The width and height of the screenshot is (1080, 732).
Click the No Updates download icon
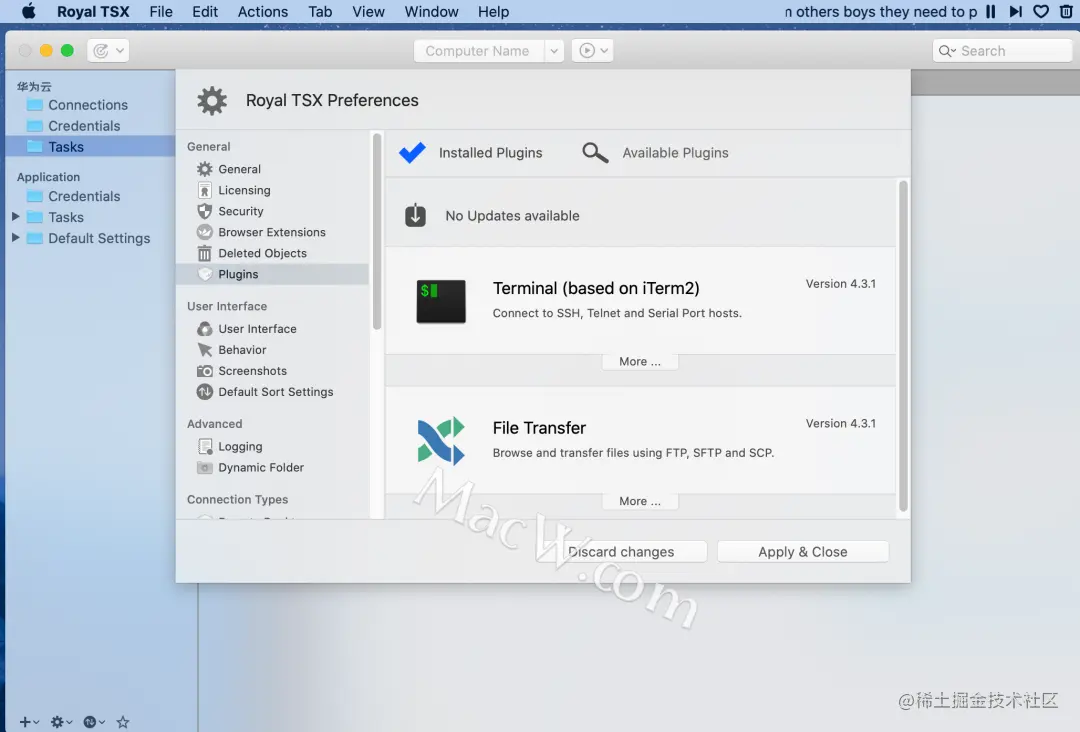(415, 215)
